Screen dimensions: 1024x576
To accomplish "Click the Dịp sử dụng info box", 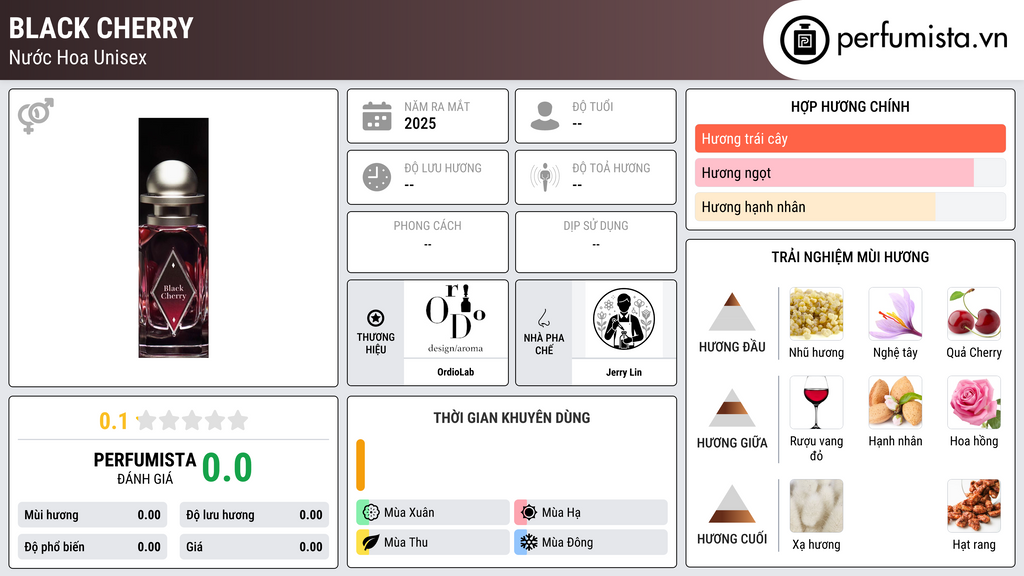I will [596, 242].
